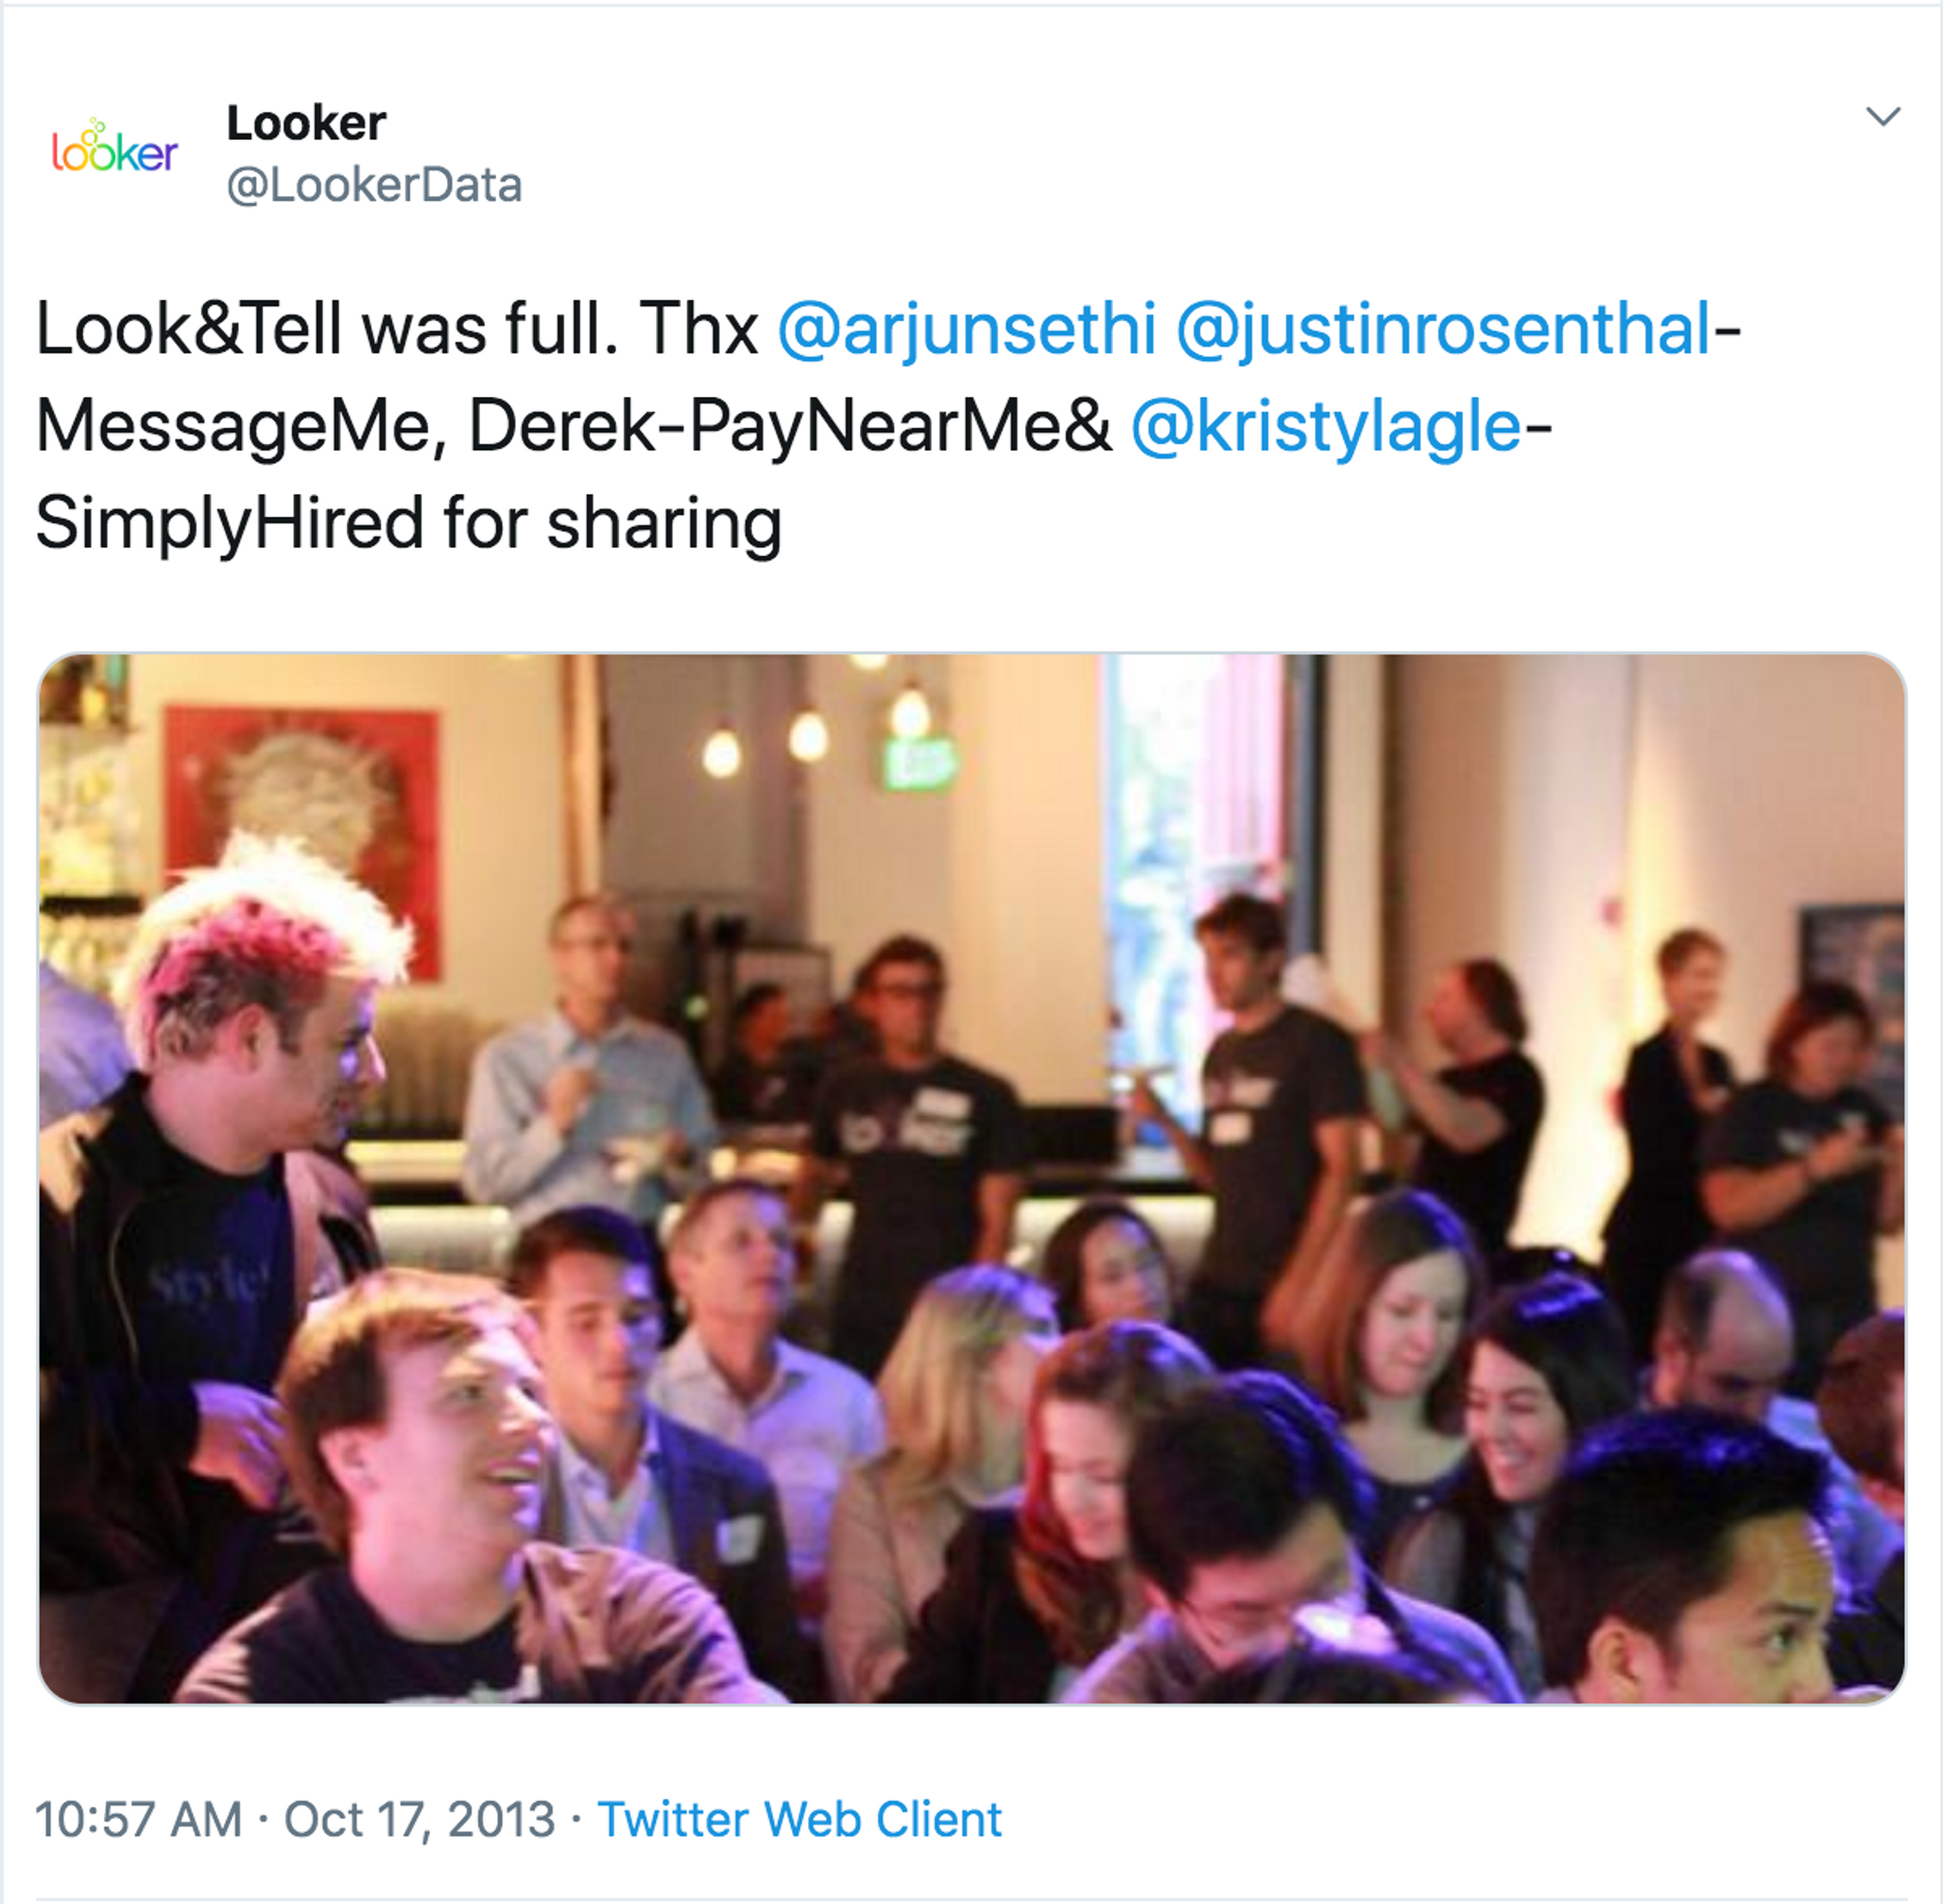Screen dimensions: 1943x1904
Task: Open the @justinrosenthal mention
Action: pyautogui.click(x=1444, y=328)
